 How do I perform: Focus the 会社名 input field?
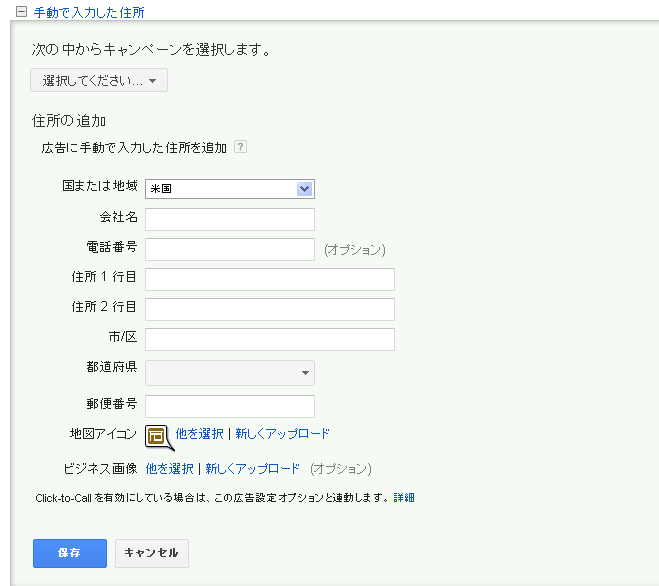230,219
